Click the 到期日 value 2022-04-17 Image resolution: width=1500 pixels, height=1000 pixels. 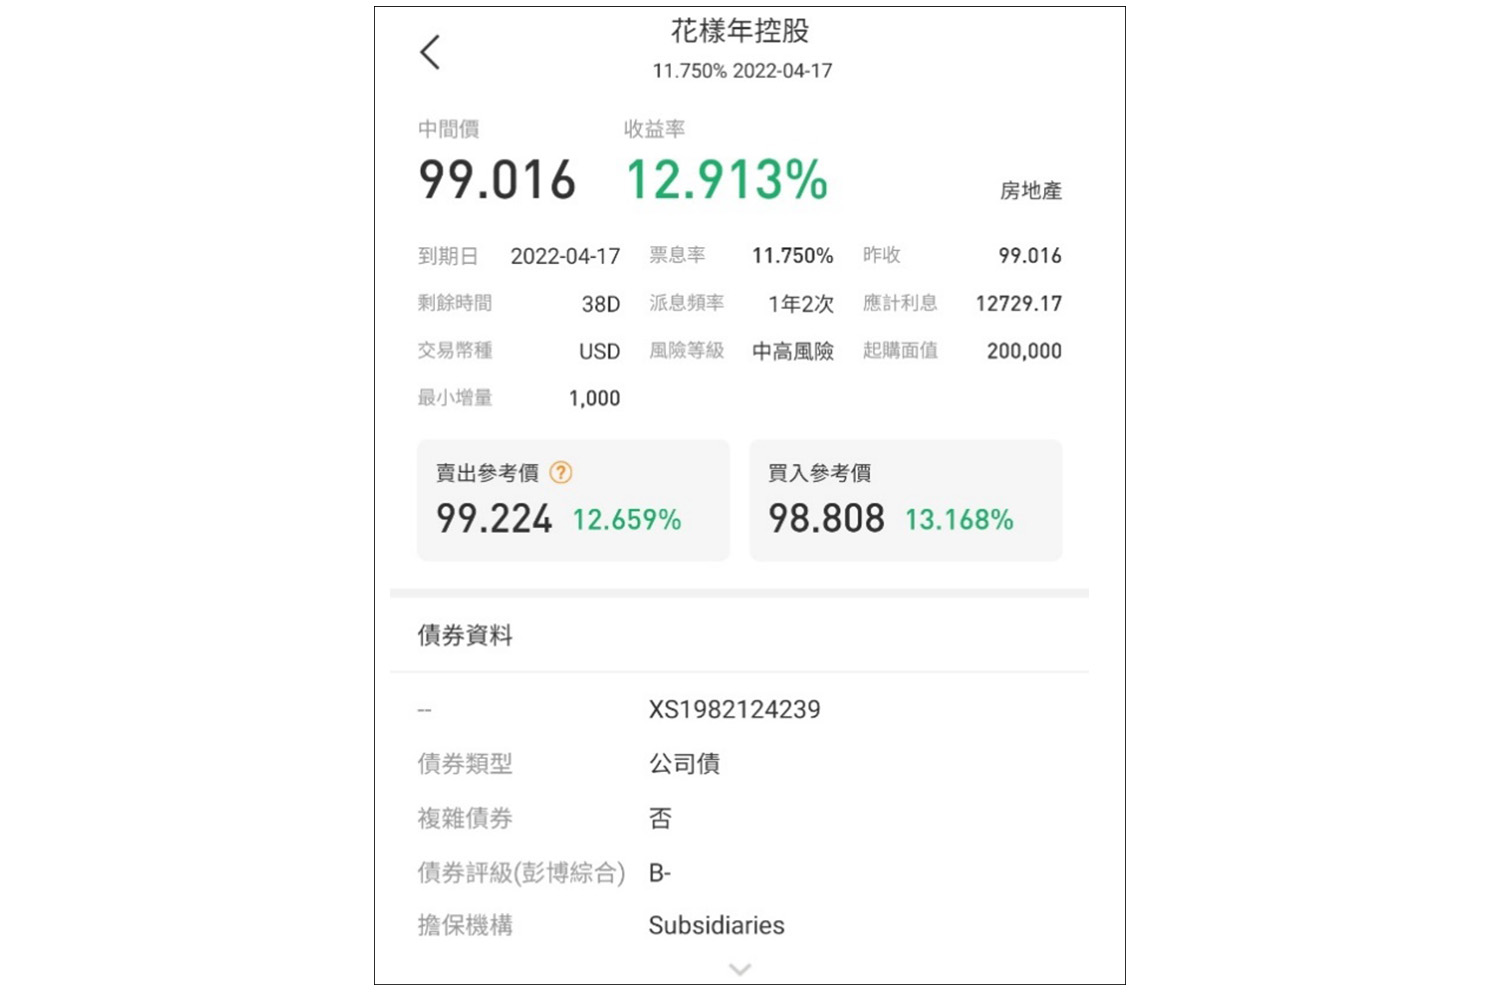pos(565,256)
